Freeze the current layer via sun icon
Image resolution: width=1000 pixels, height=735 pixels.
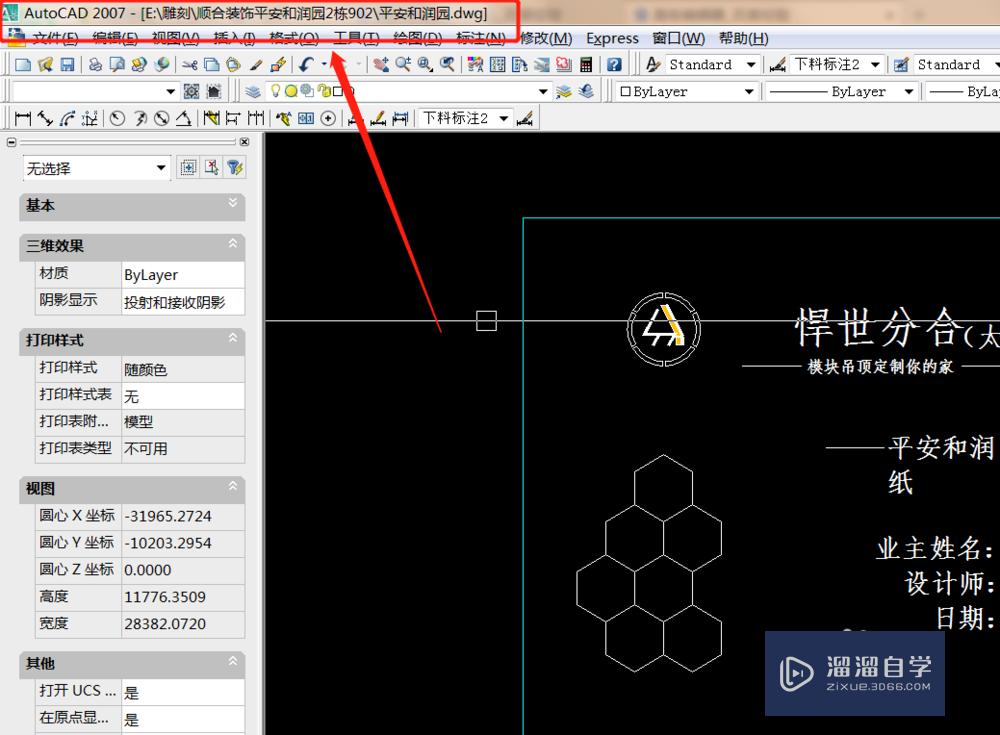[291, 90]
